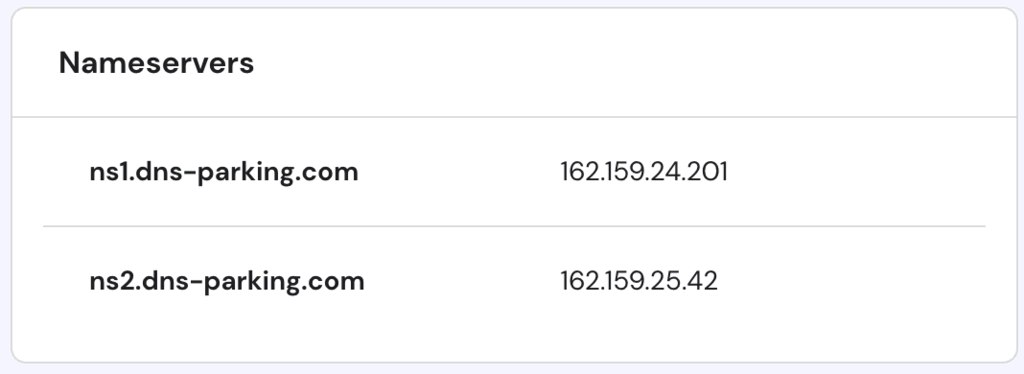Pick the ns2 nameserver's IP value

639,281
